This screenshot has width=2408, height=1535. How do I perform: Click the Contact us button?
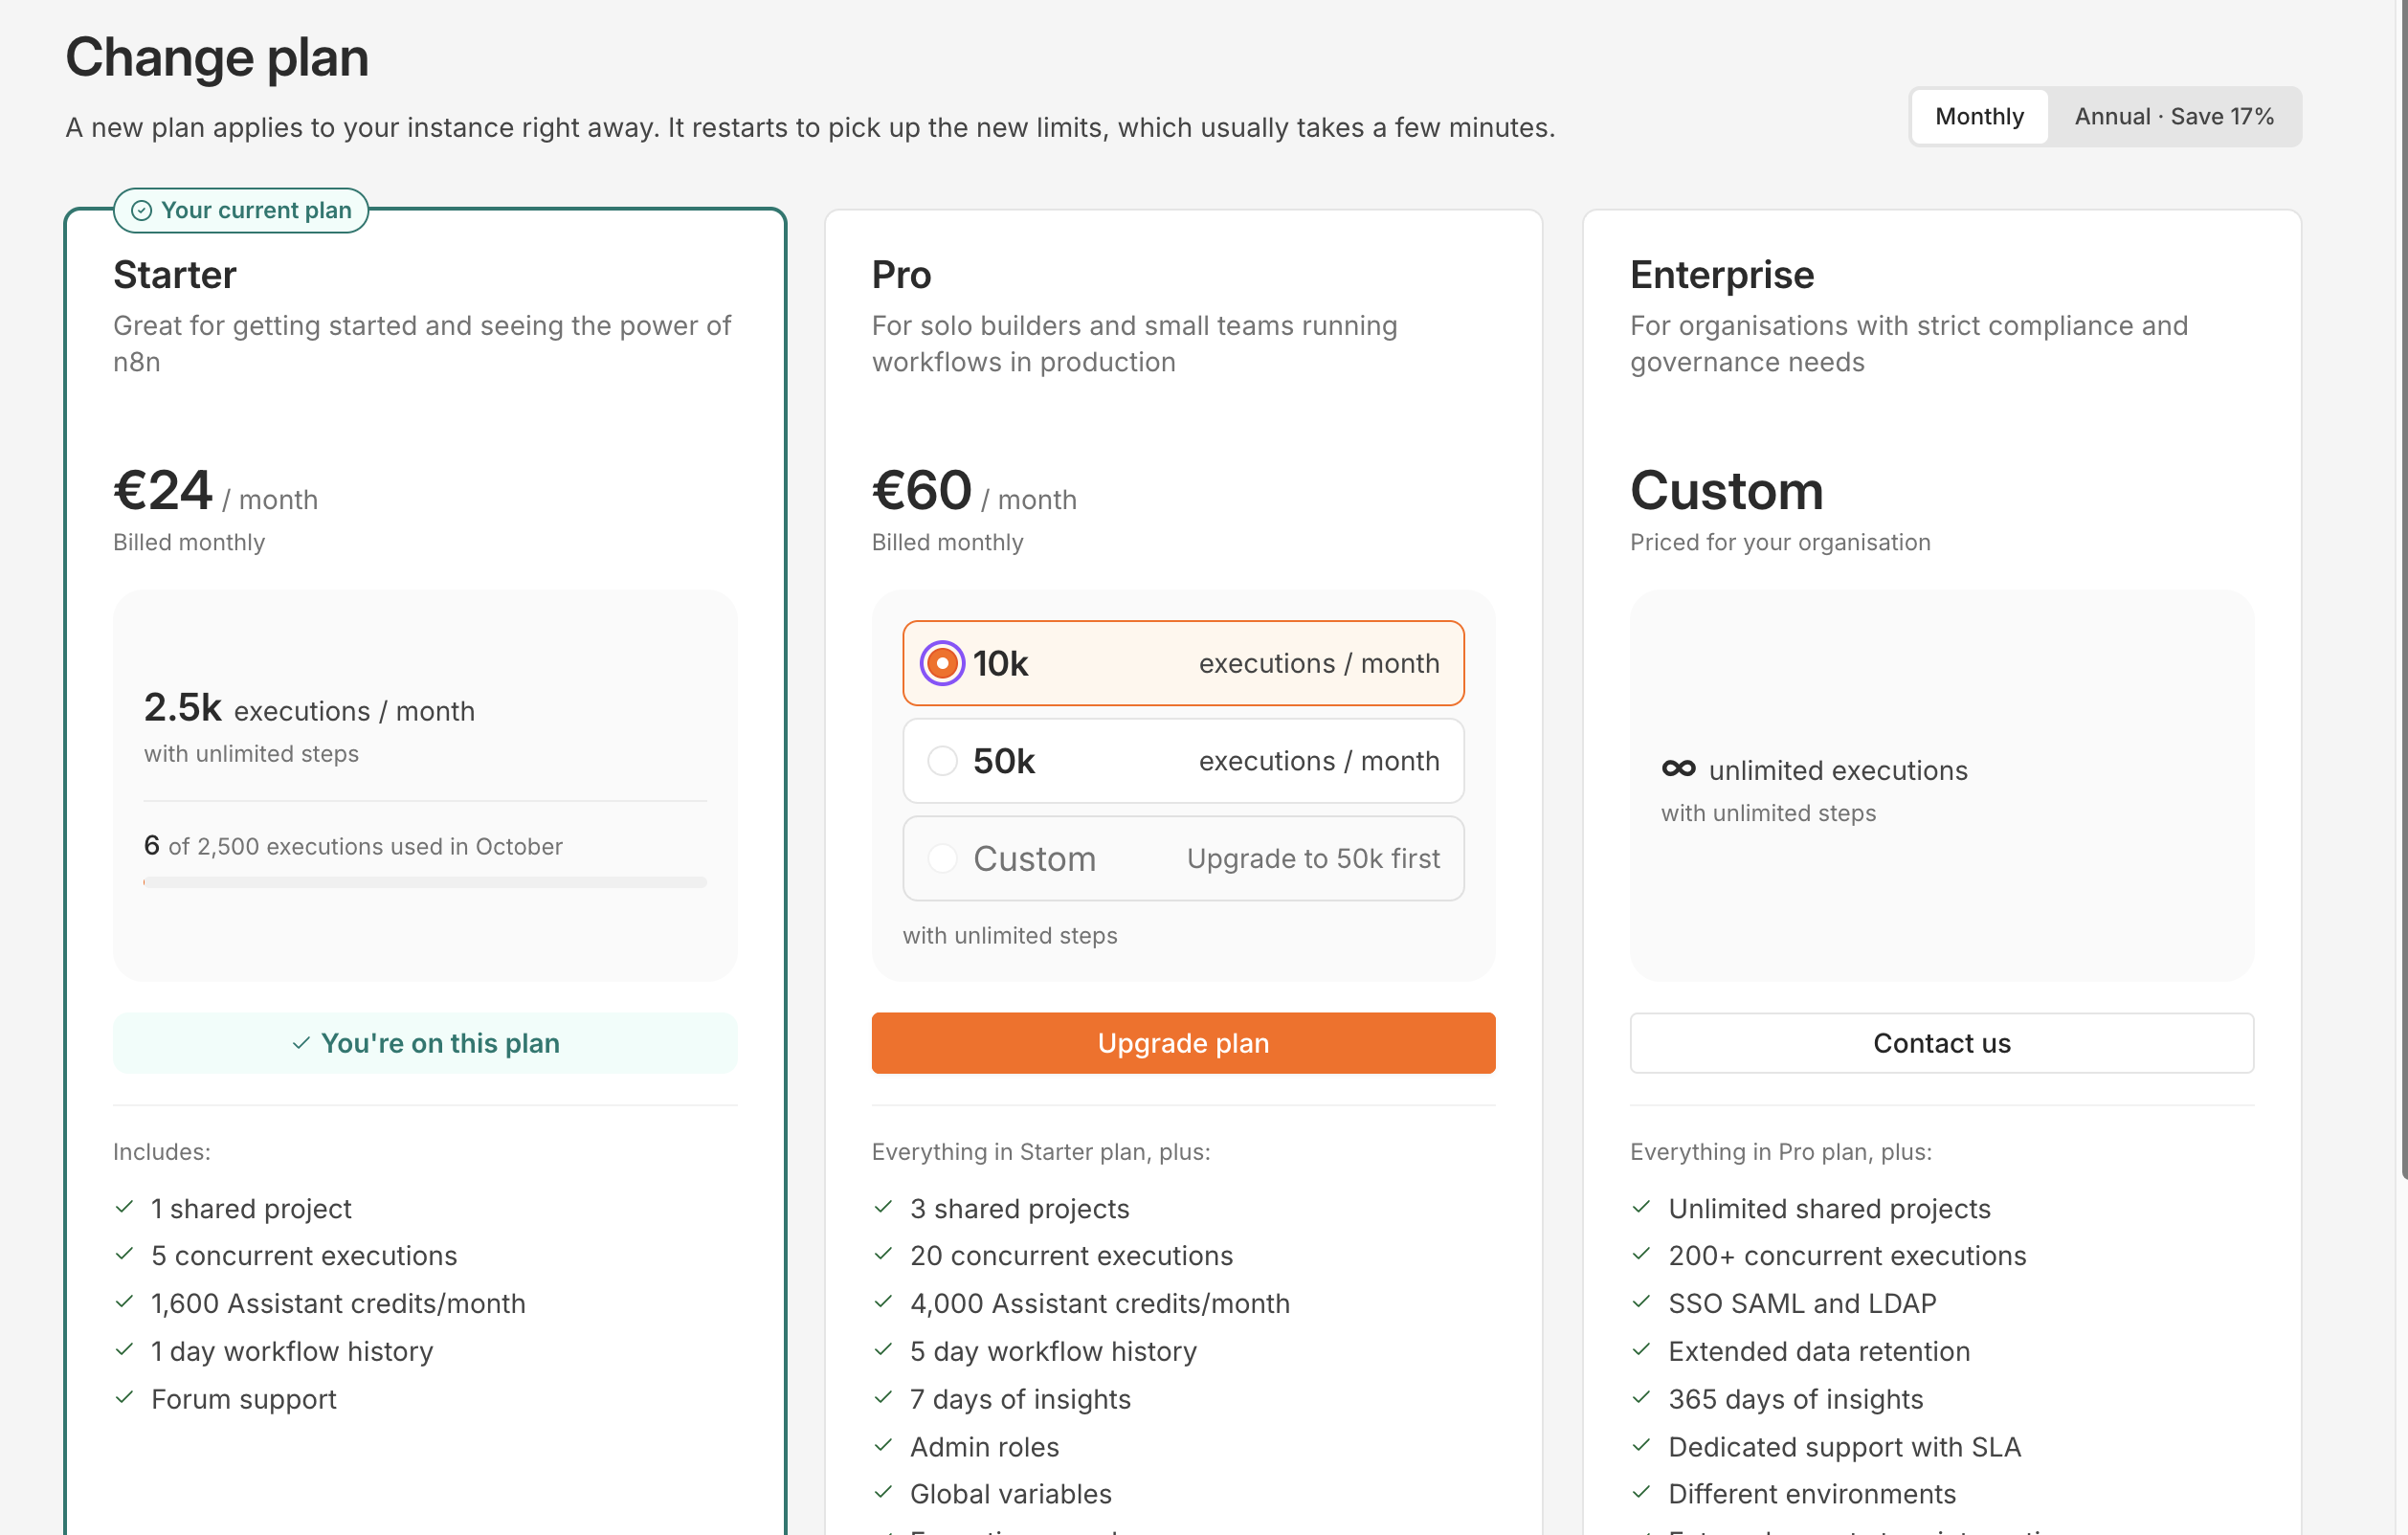point(1941,1043)
